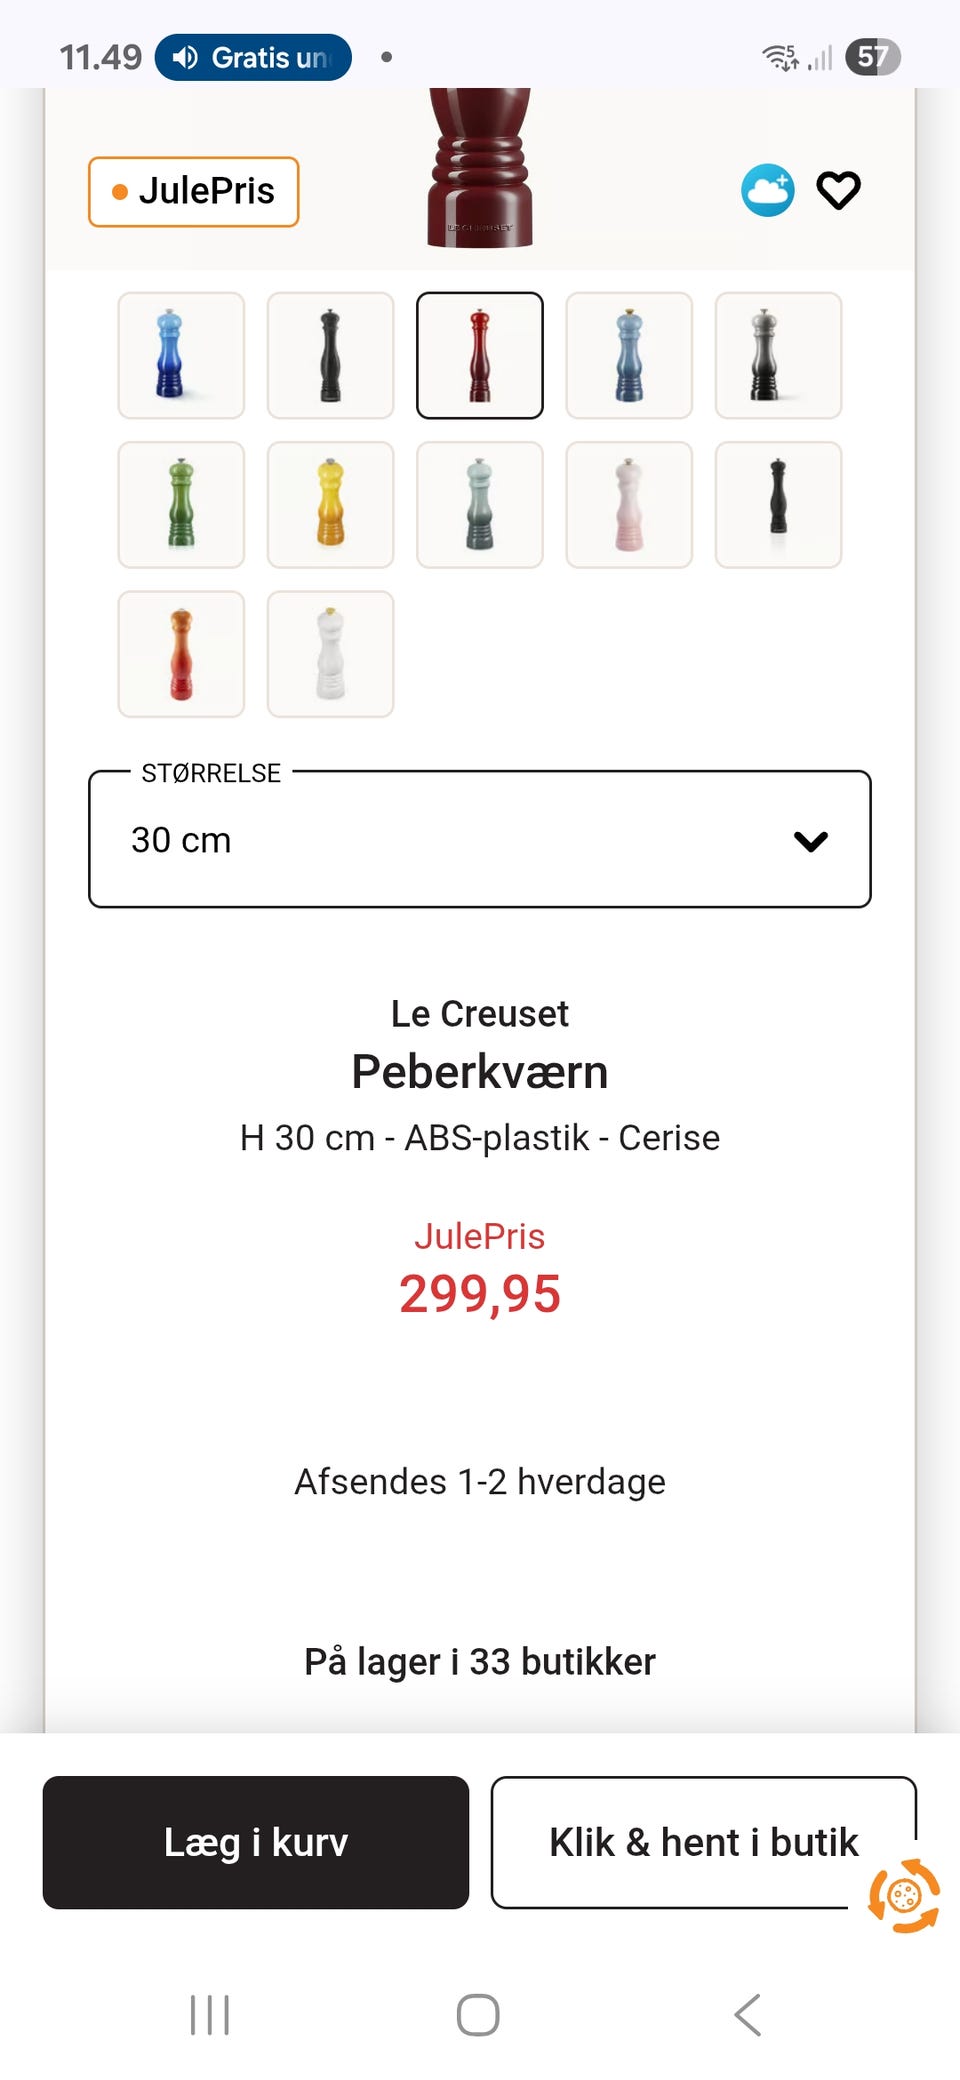960x2080 pixels.
Task: Open På lager i 33 butikker link
Action: tap(480, 1661)
